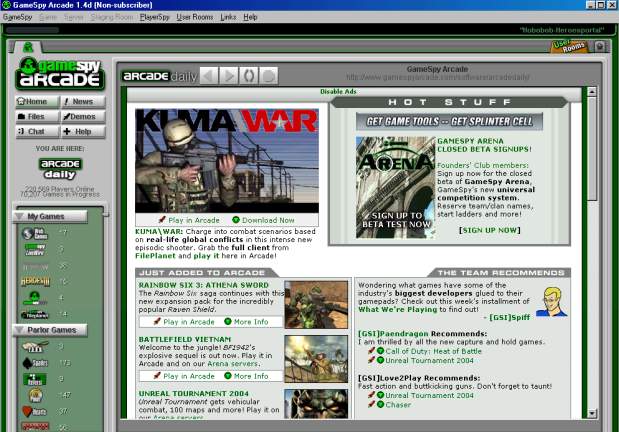619x432 pixels.
Task: Open the PlayerSpy menu
Action: 154,17
